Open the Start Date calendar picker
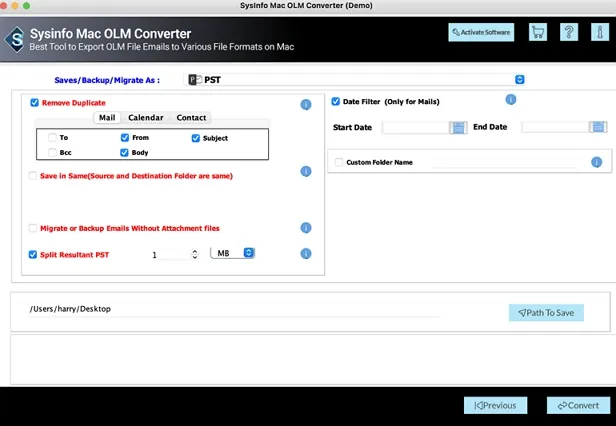Screen dimensions: 616x426 coord(458,127)
